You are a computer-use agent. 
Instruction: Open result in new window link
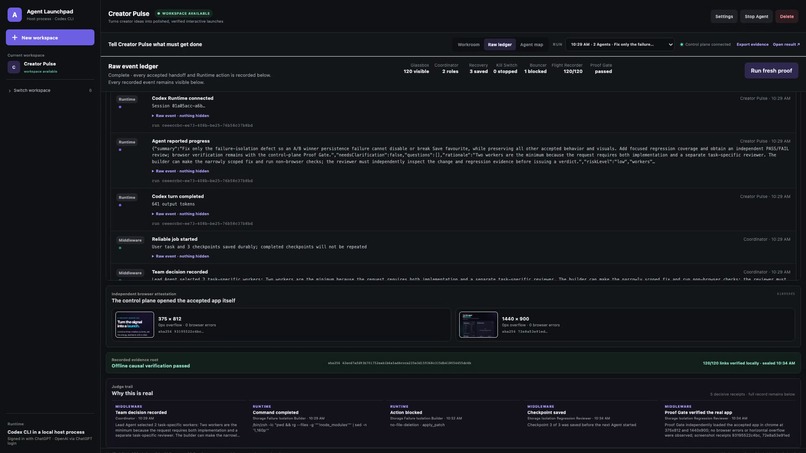coord(786,45)
